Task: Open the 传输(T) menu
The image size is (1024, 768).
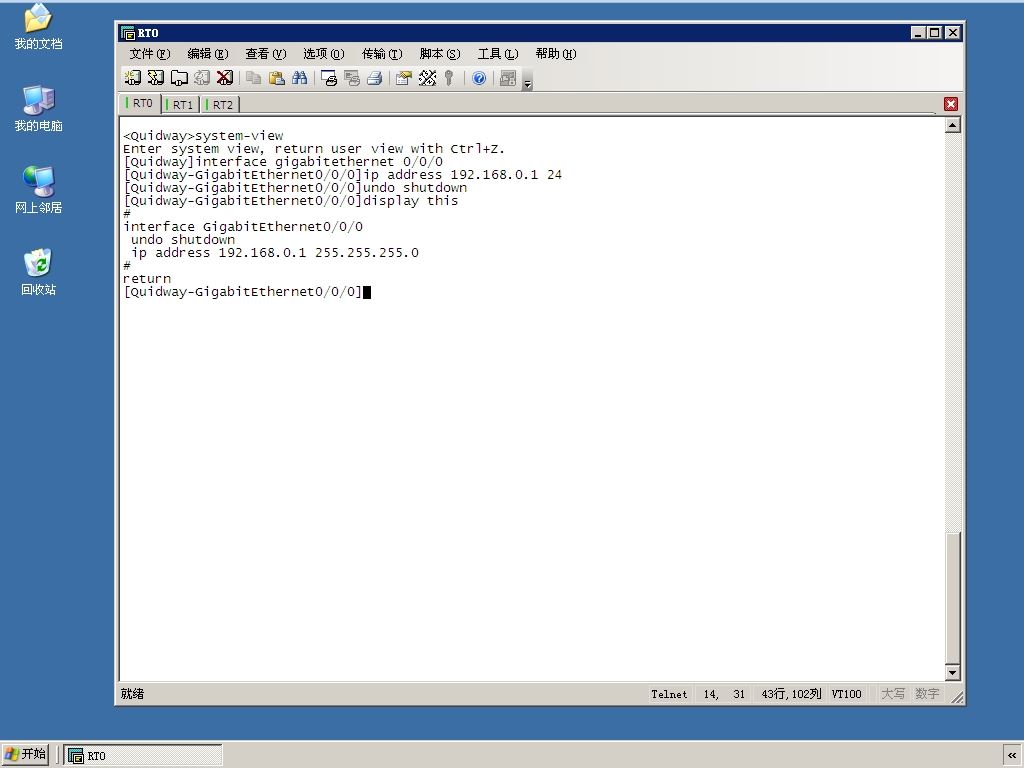Action: 382,54
